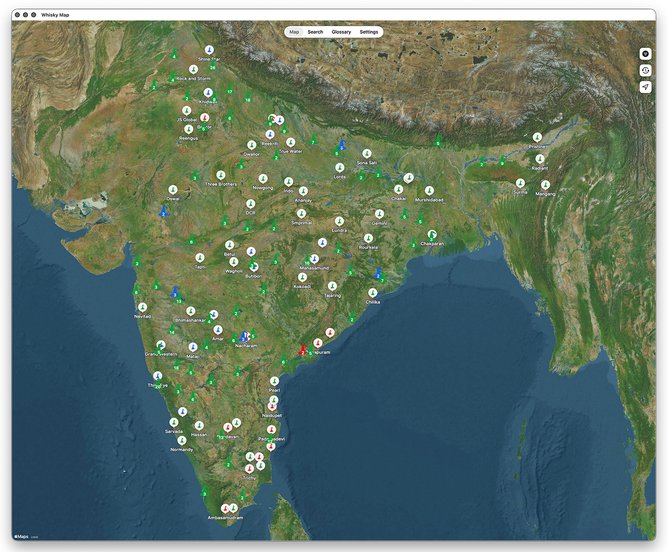Select the Rock and Storm distillery pin
This screenshot has width=668, height=552.
(193, 69)
